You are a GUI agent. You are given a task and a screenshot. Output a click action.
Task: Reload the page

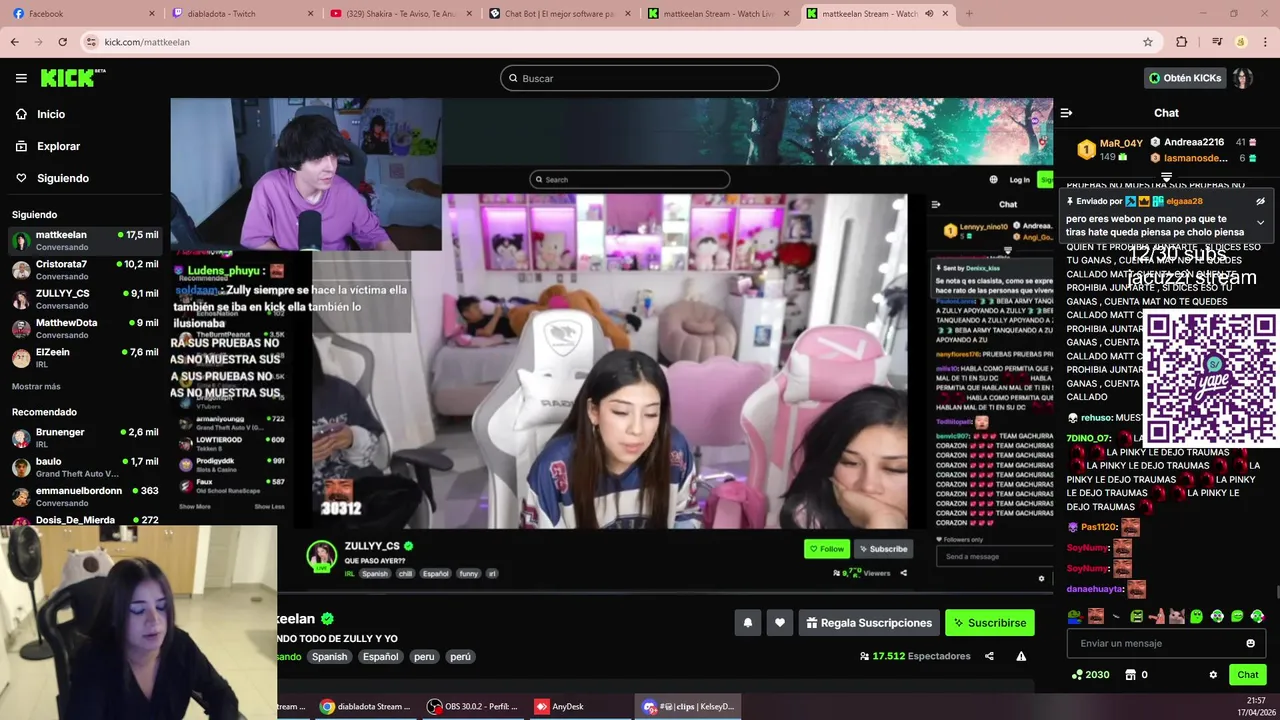(62, 42)
